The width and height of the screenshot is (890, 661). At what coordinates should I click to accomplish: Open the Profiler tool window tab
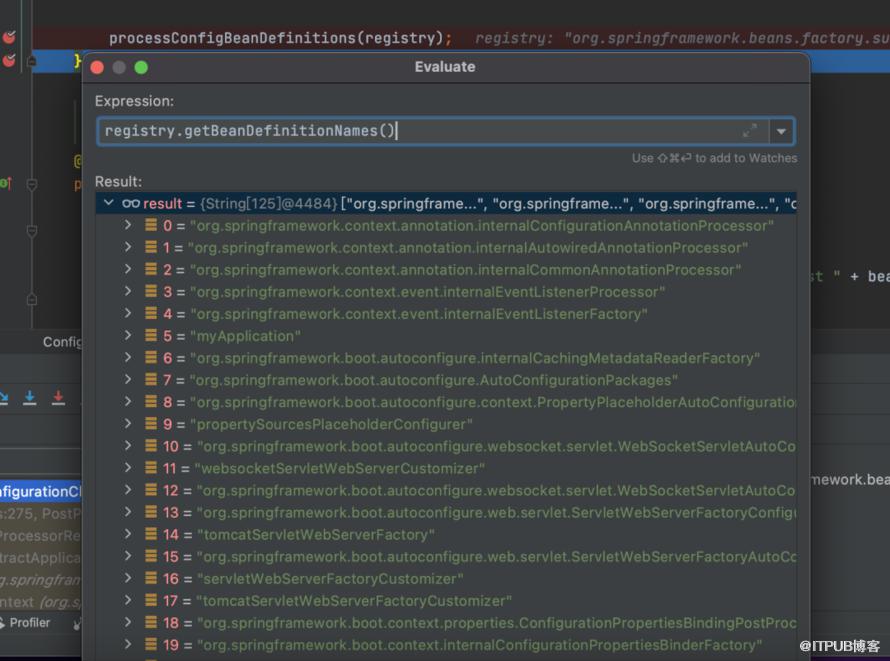point(25,622)
